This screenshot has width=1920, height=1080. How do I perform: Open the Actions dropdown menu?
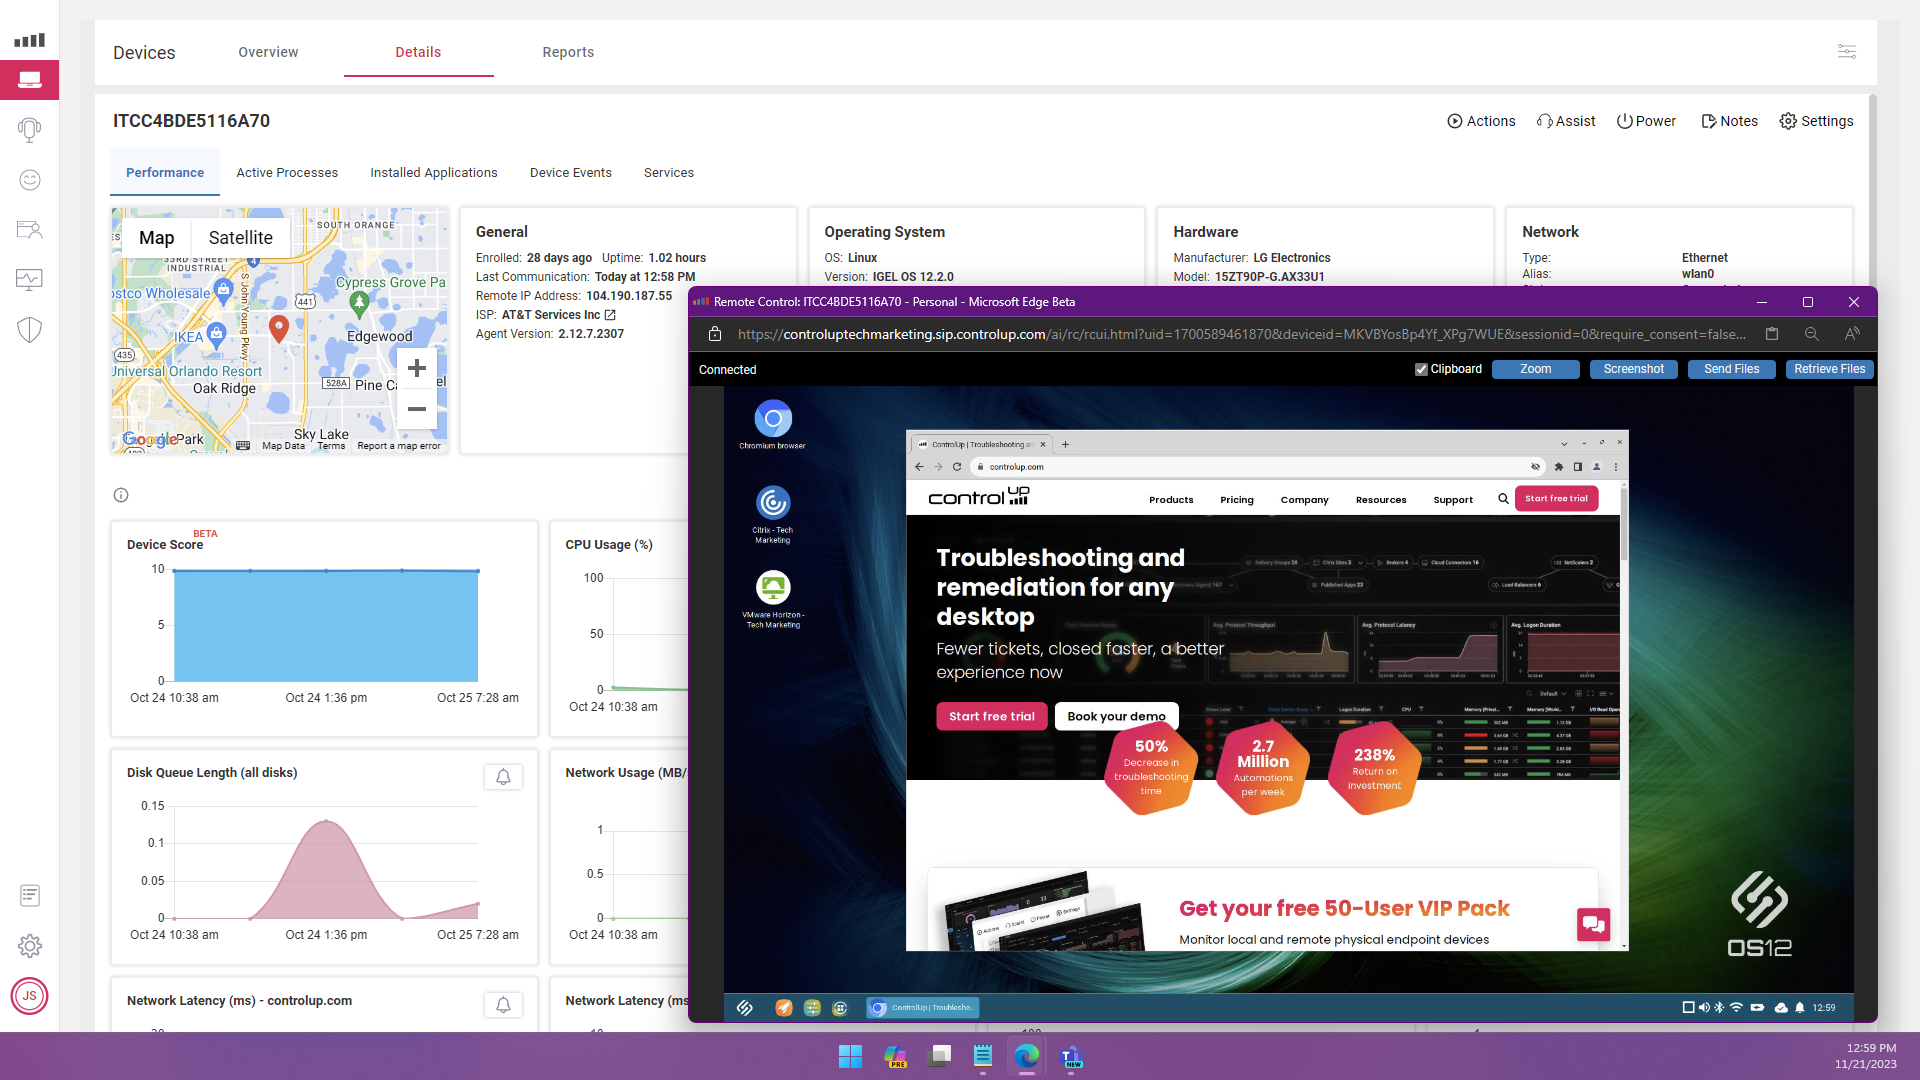point(1481,121)
